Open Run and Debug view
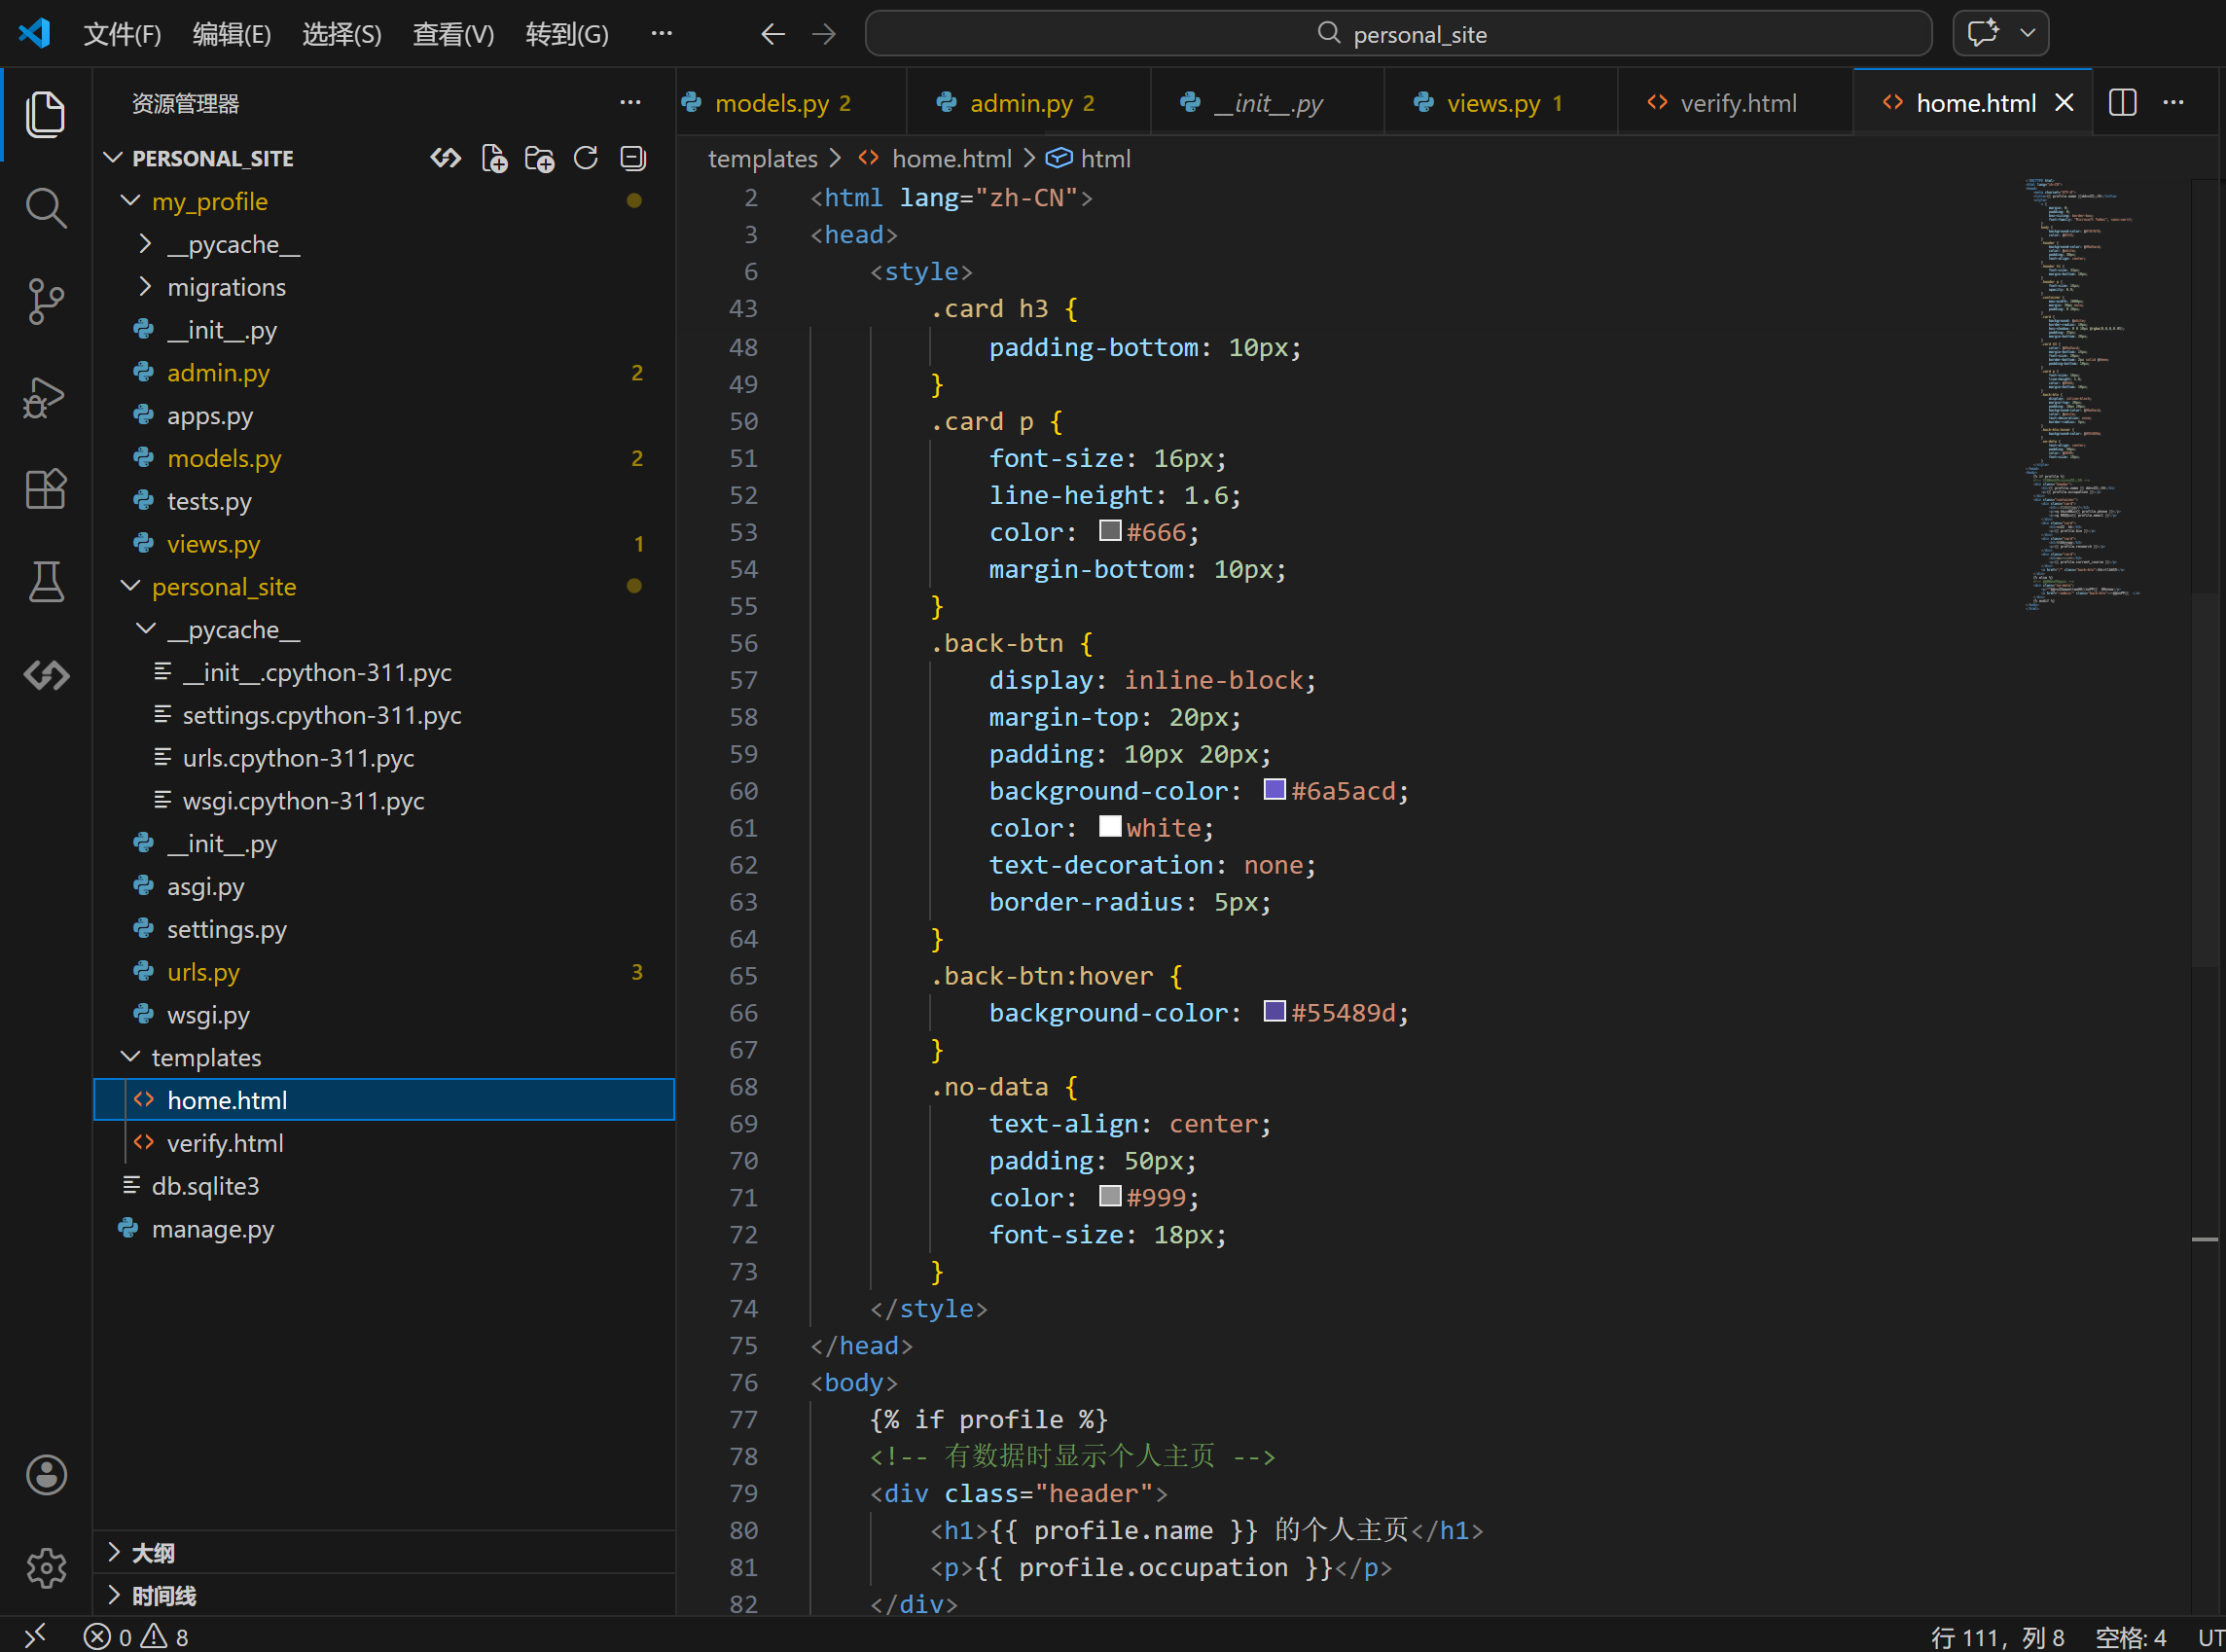2226x1652 pixels. click(x=45, y=396)
